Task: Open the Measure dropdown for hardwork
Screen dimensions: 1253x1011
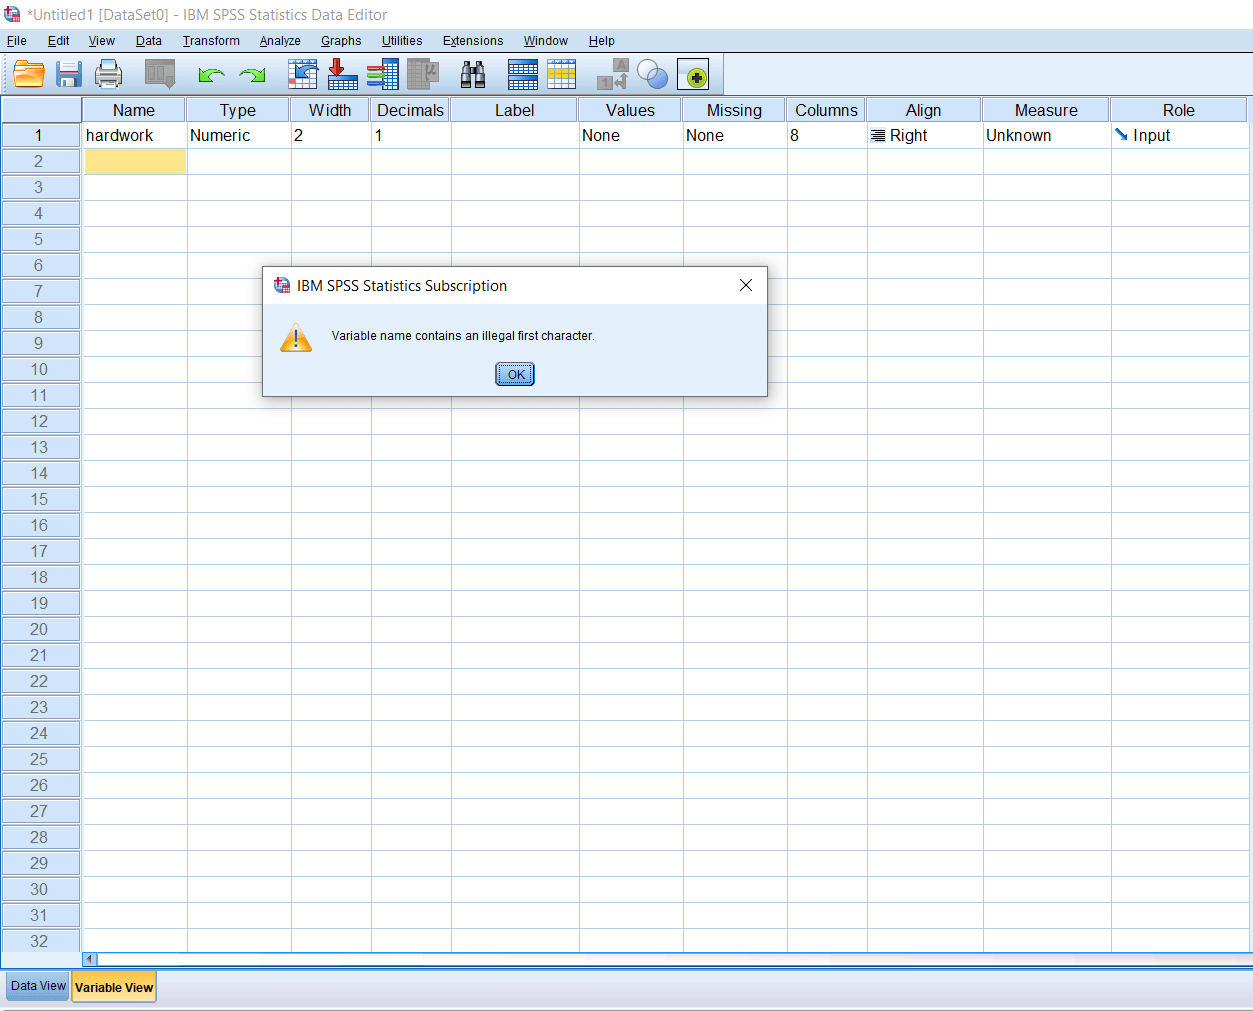Action: tap(1045, 135)
